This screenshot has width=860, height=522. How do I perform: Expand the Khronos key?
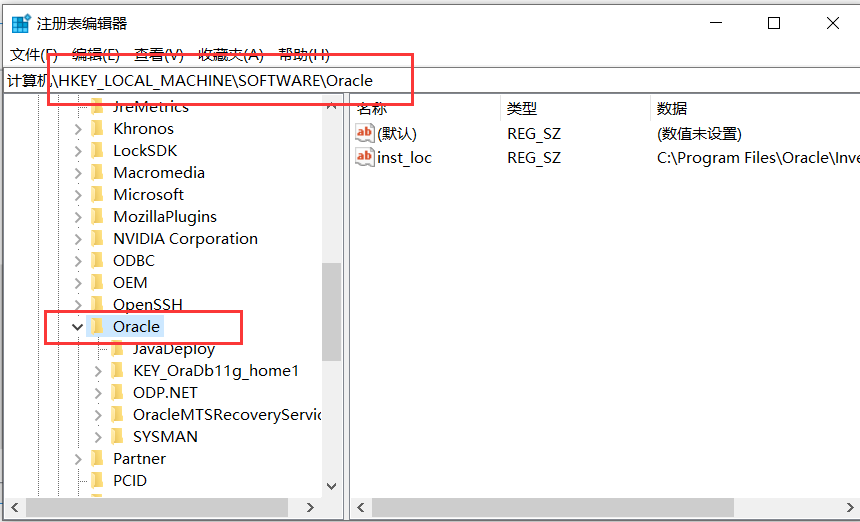click(78, 129)
